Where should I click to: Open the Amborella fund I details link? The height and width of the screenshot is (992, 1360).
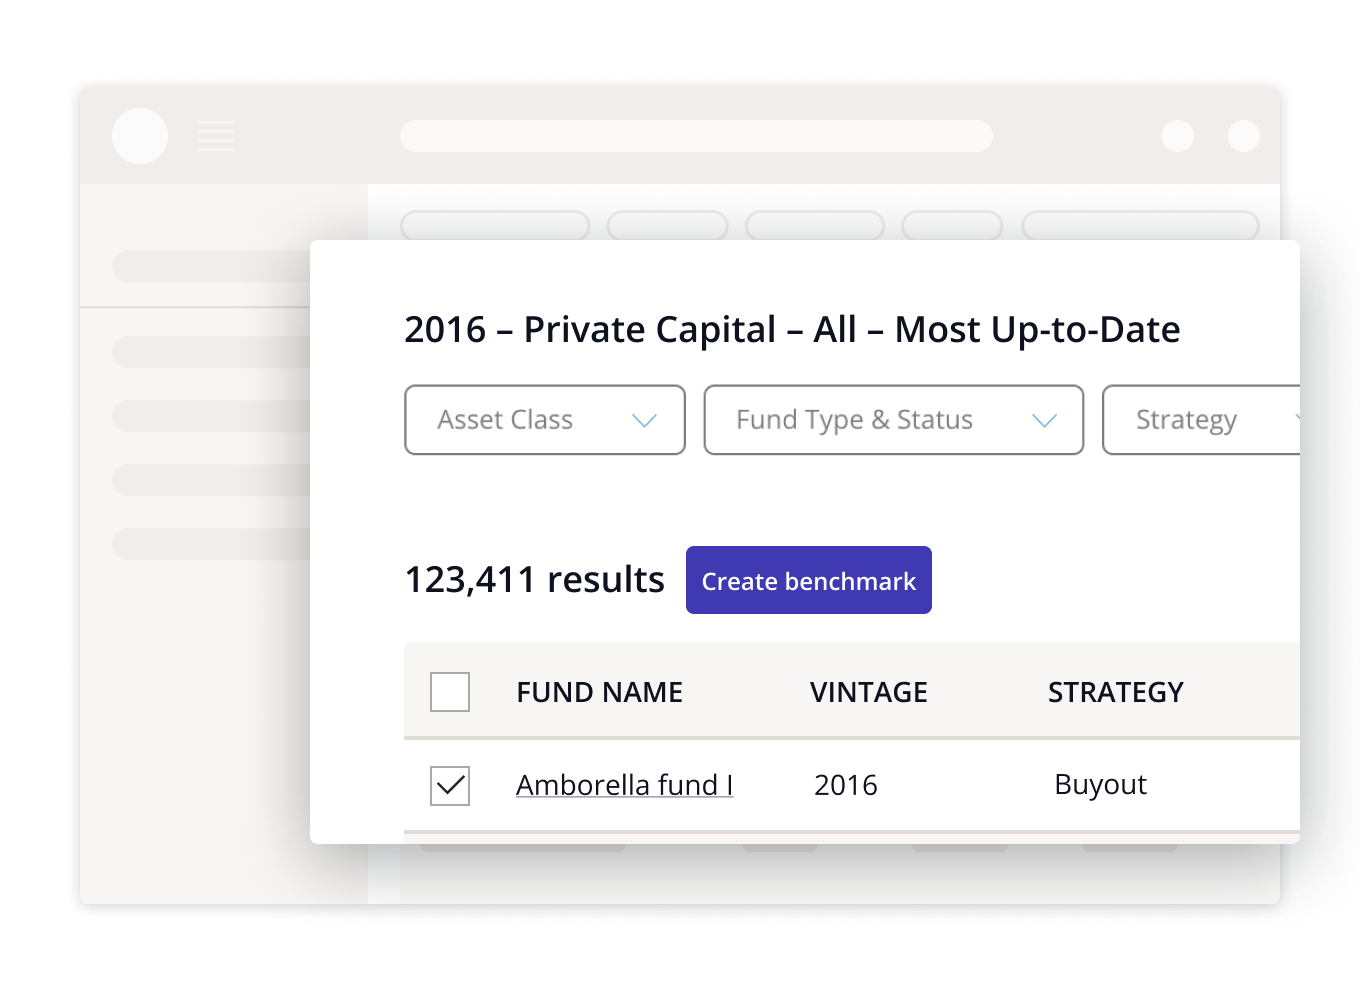pyautogui.click(x=624, y=785)
